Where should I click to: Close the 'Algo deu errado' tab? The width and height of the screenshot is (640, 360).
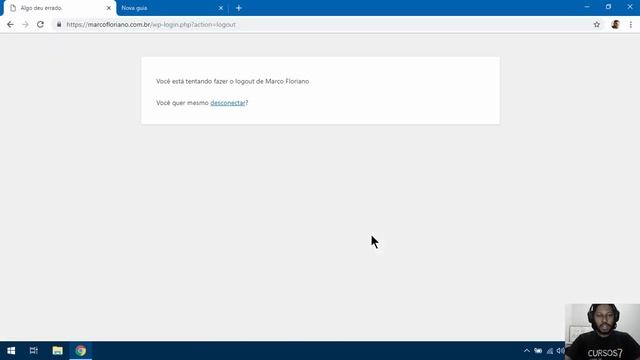109,8
